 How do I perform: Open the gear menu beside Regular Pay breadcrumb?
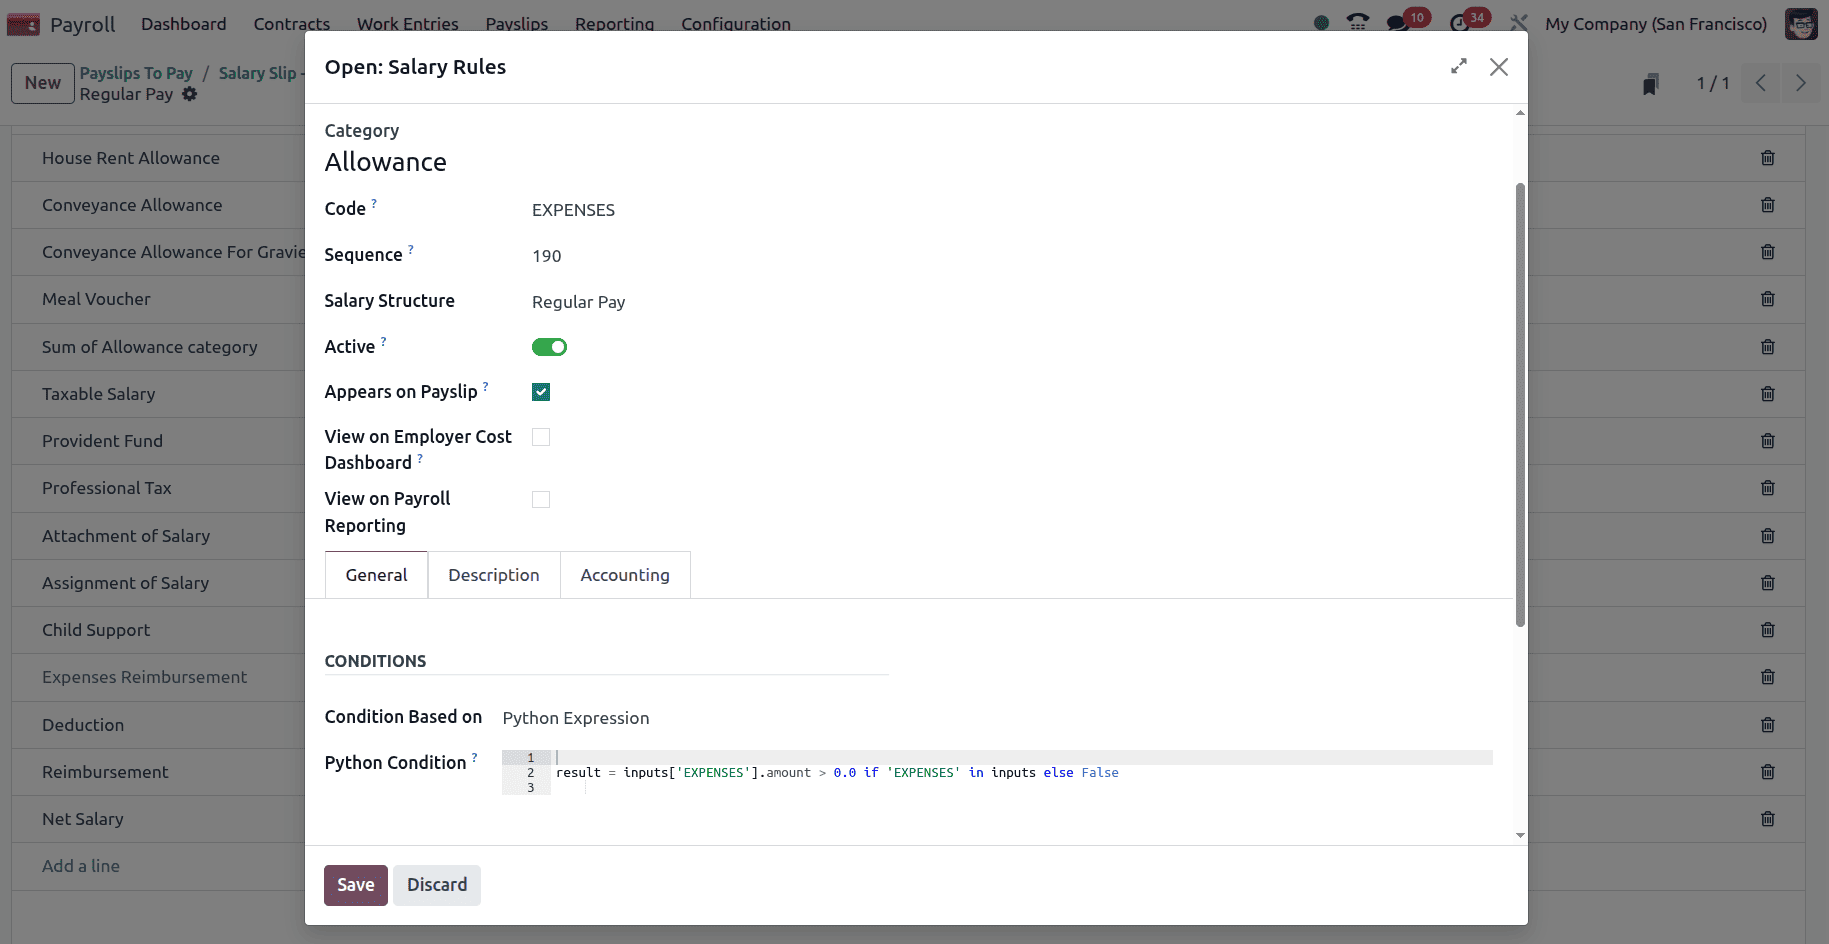tap(190, 94)
